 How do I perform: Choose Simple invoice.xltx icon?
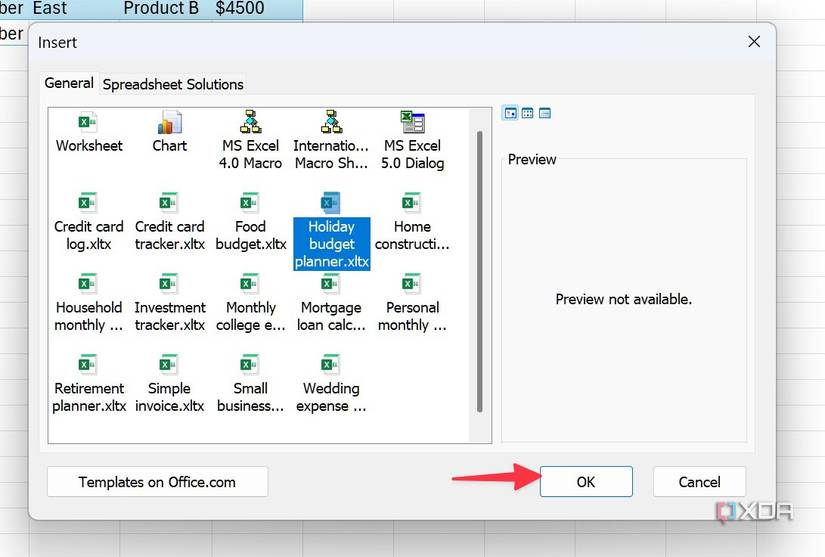click(168, 364)
